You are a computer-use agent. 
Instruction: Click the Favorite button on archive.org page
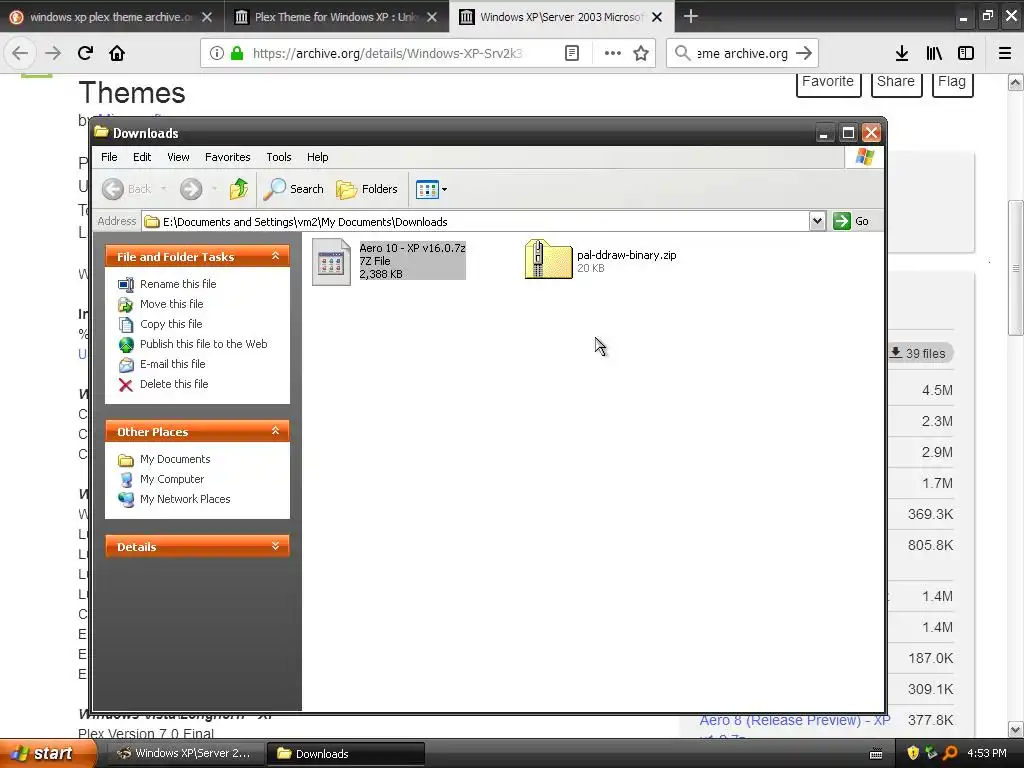click(828, 82)
